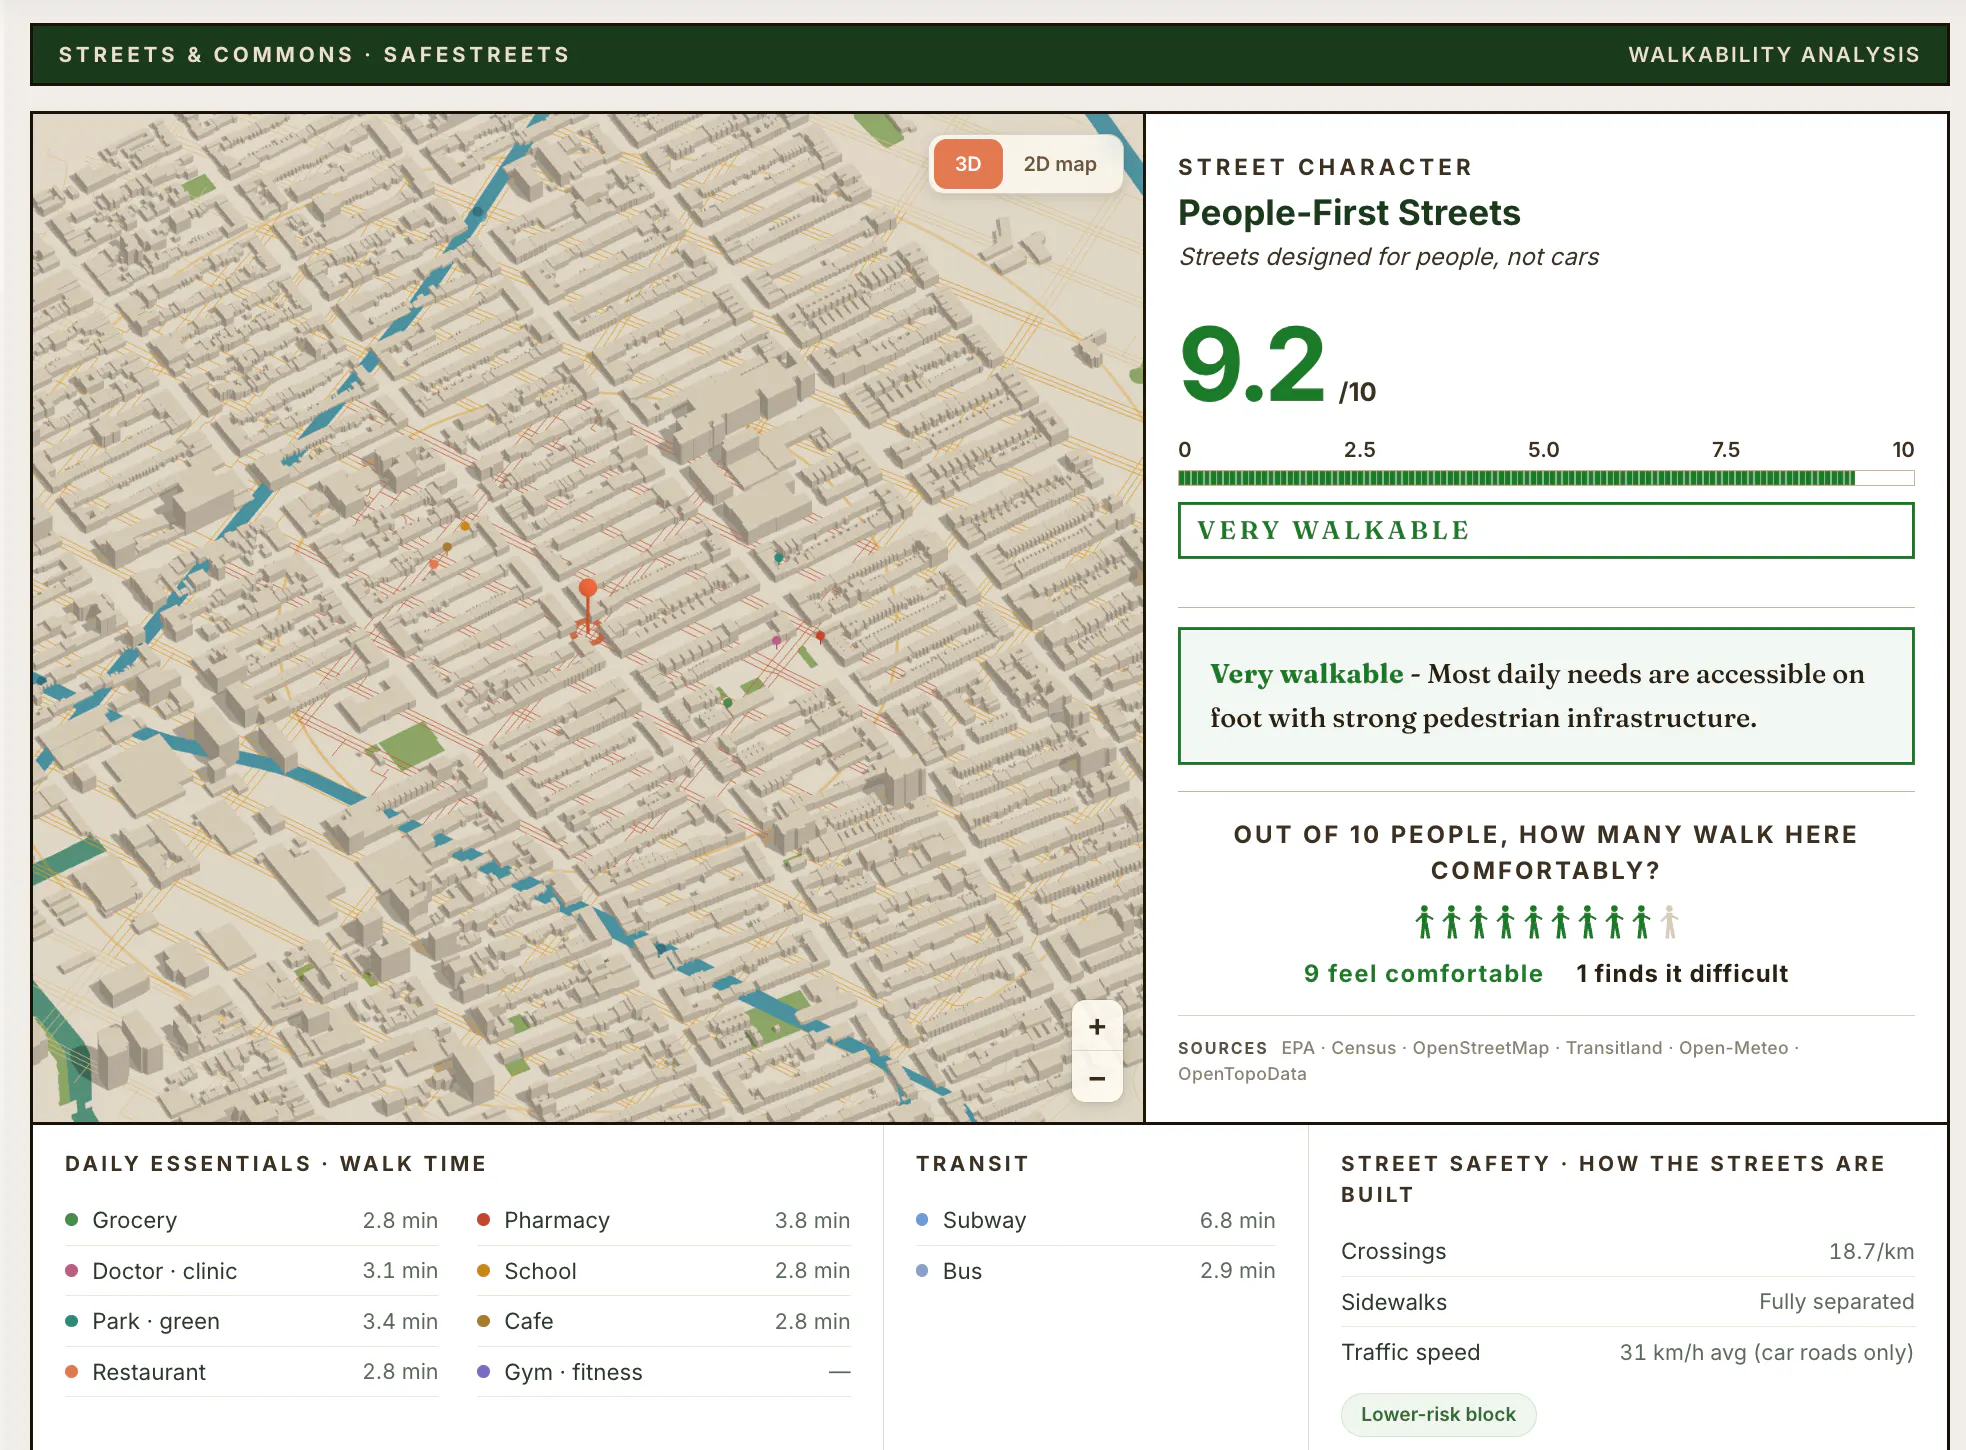Click the pink Doctor clinic dot

tap(72, 1270)
